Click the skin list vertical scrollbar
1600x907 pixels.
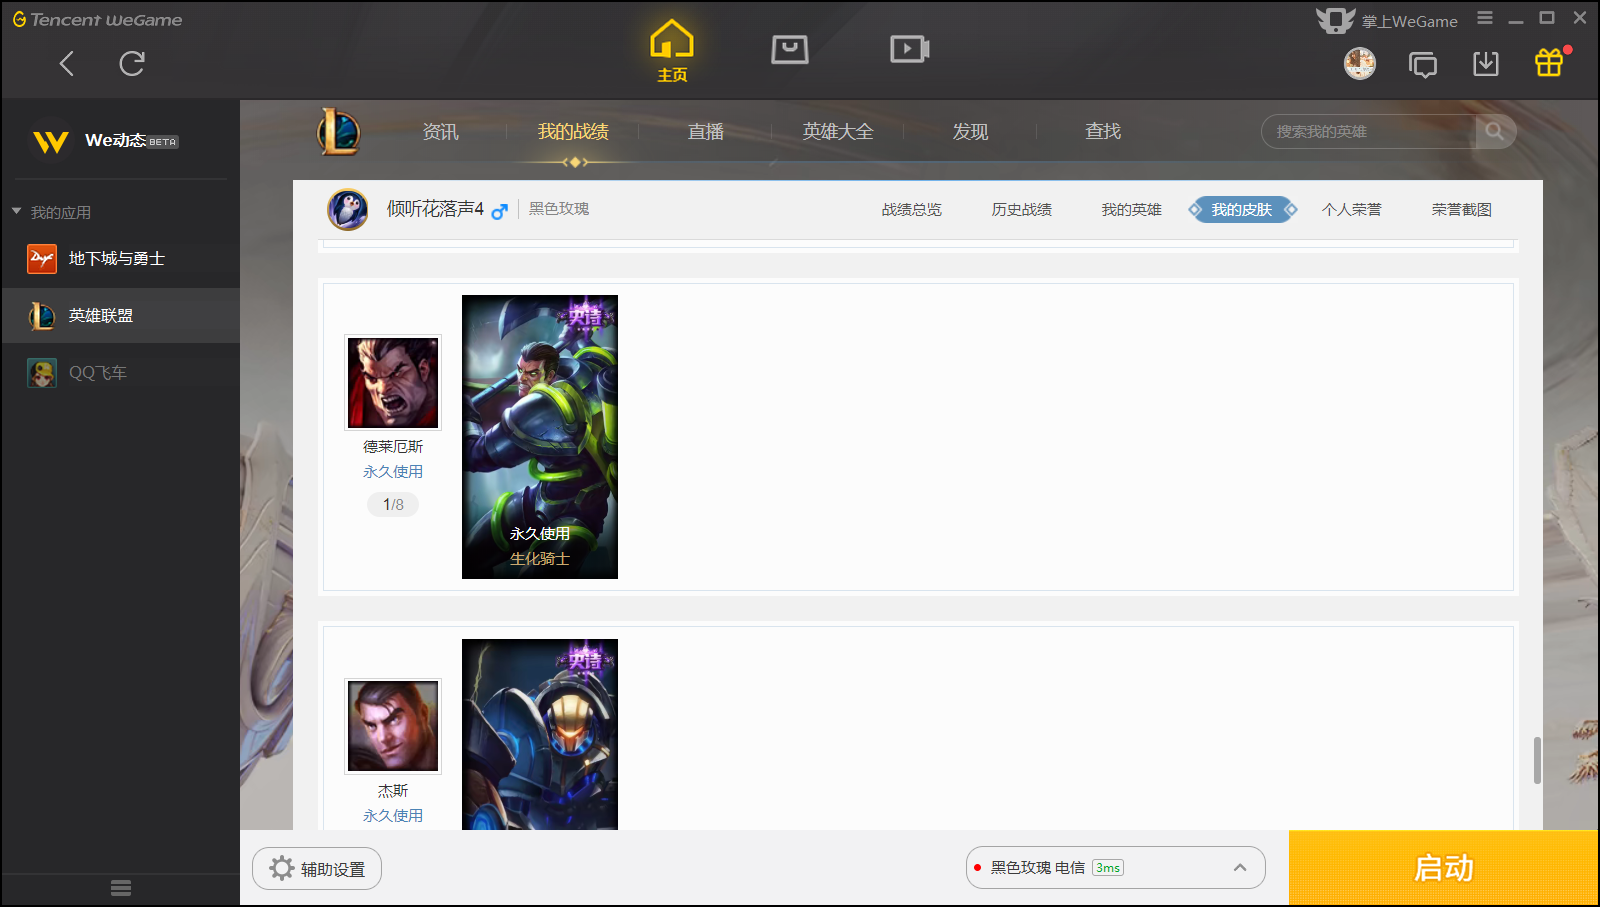[1537, 761]
